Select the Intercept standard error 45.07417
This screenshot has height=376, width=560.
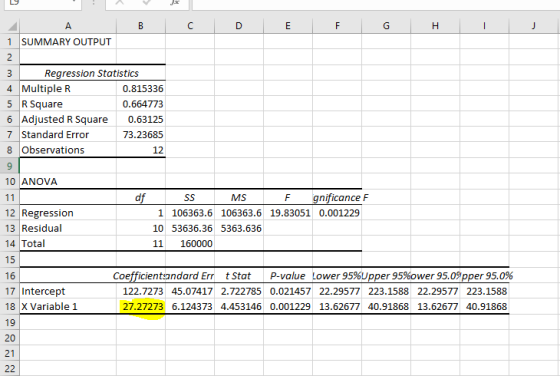[x=190, y=291]
